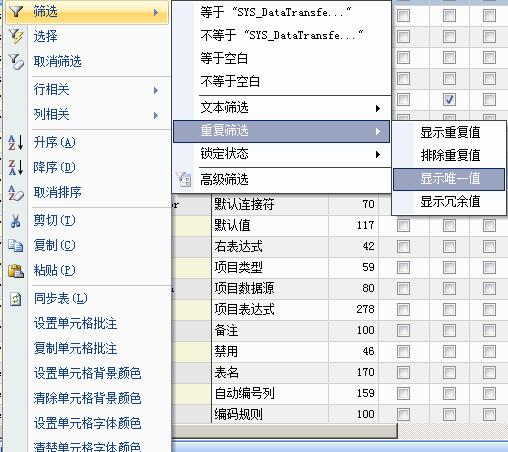Uncheck the checked checkbox in the grid
Screen dimensions: 508x452
tap(449, 99)
